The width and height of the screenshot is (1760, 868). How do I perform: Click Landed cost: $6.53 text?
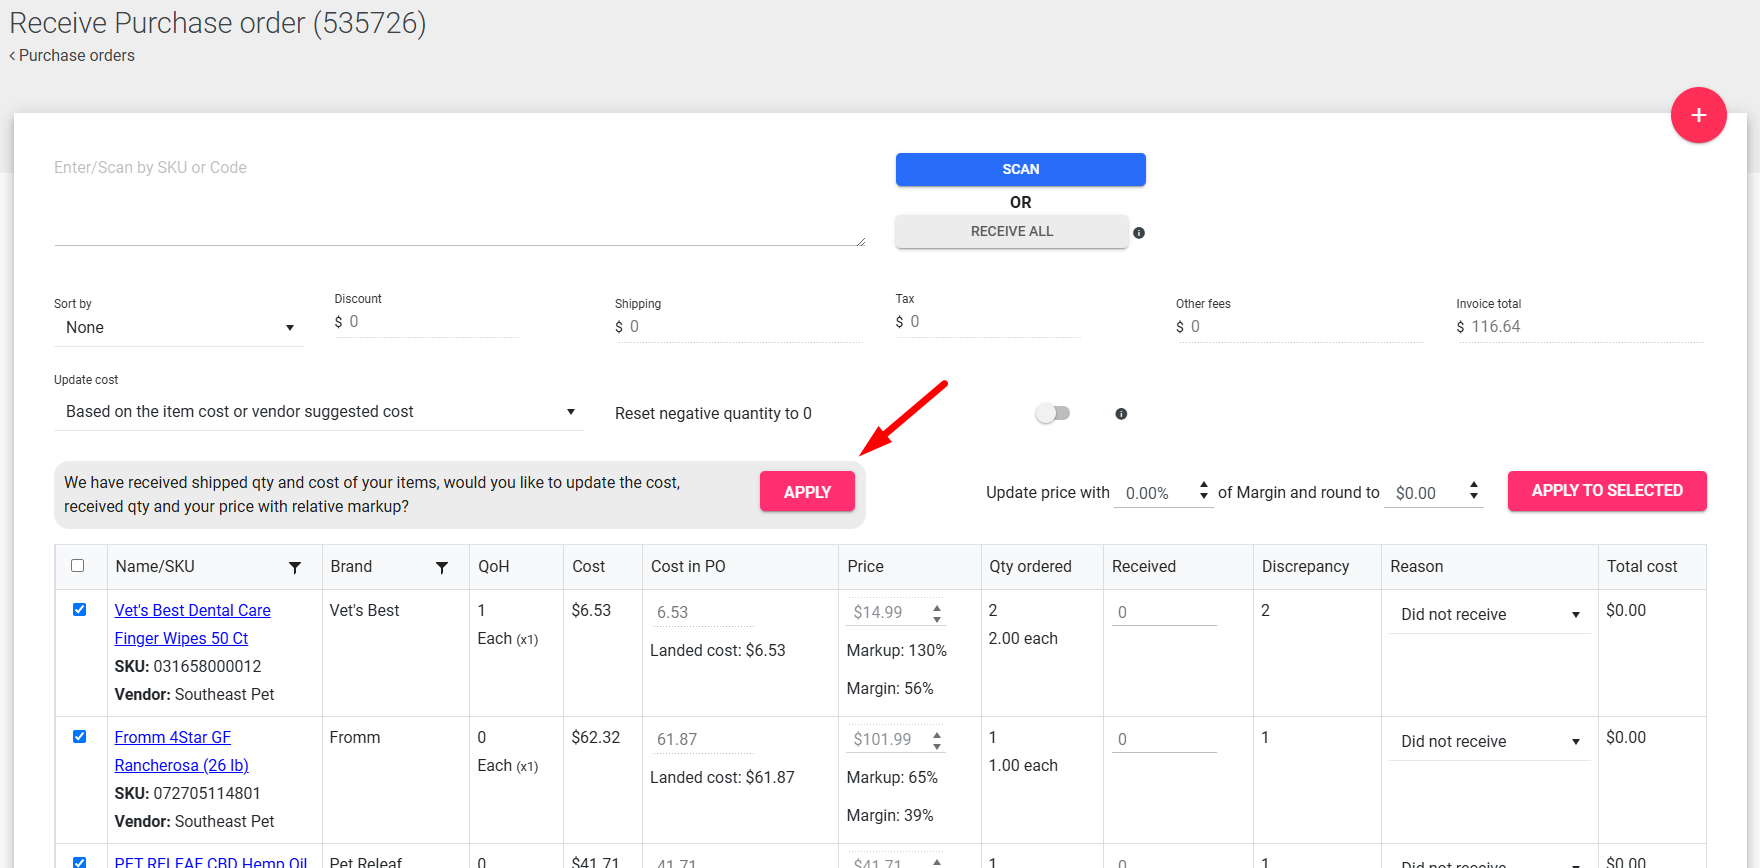(x=718, y=651)
